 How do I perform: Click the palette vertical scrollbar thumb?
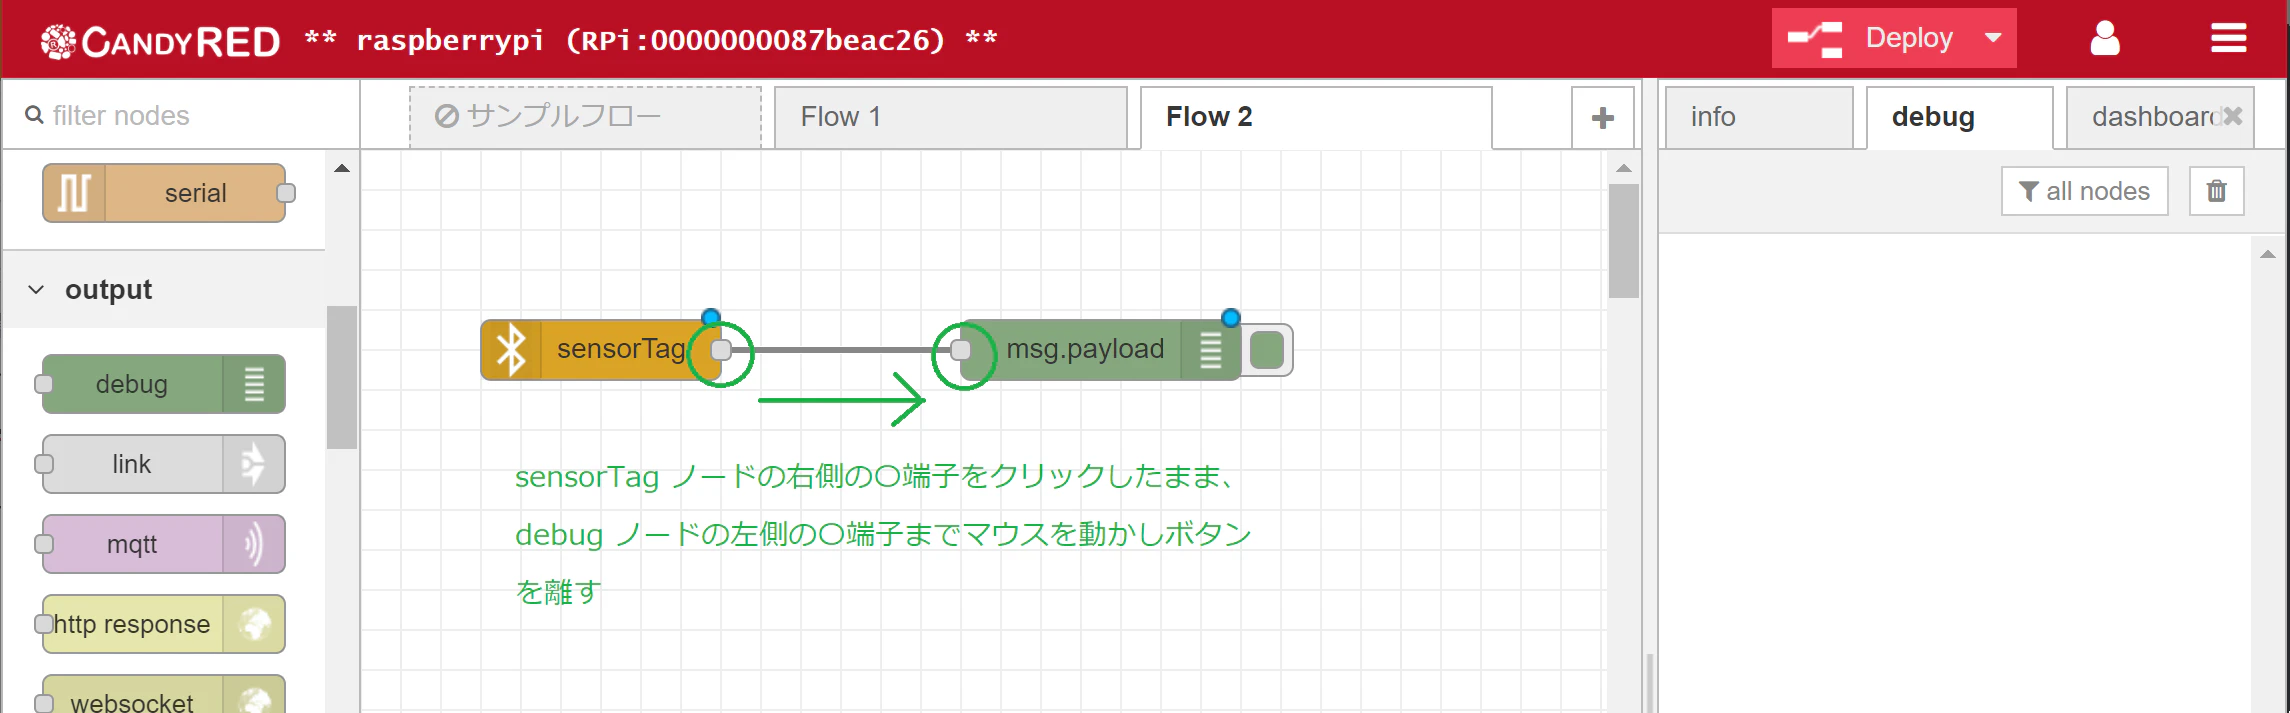click(x=342, y=378)
